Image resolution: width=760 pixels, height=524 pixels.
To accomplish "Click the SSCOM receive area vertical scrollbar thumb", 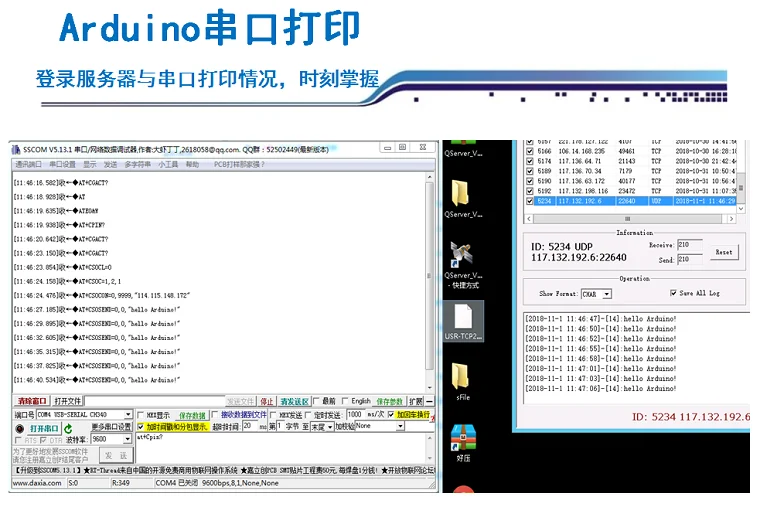I will click(x=429, y=276).
